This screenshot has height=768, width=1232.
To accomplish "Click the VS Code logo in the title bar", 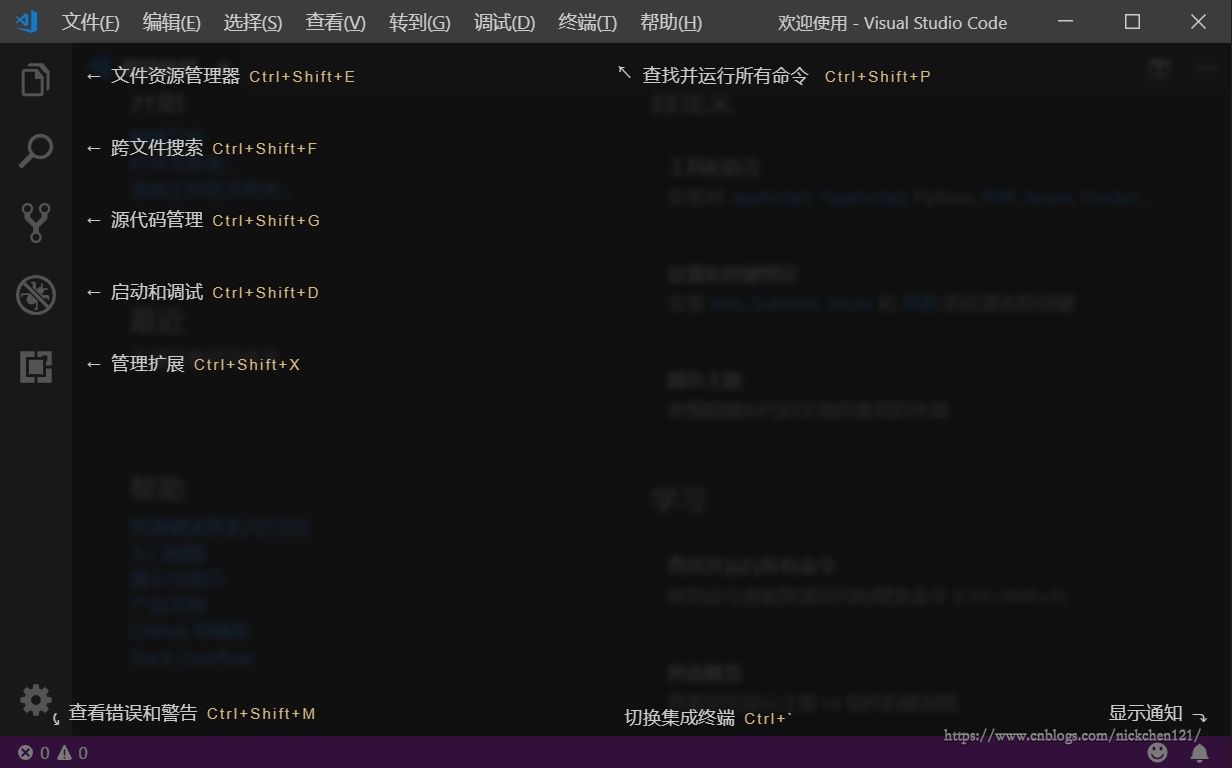I will click(x=27, y=21).
